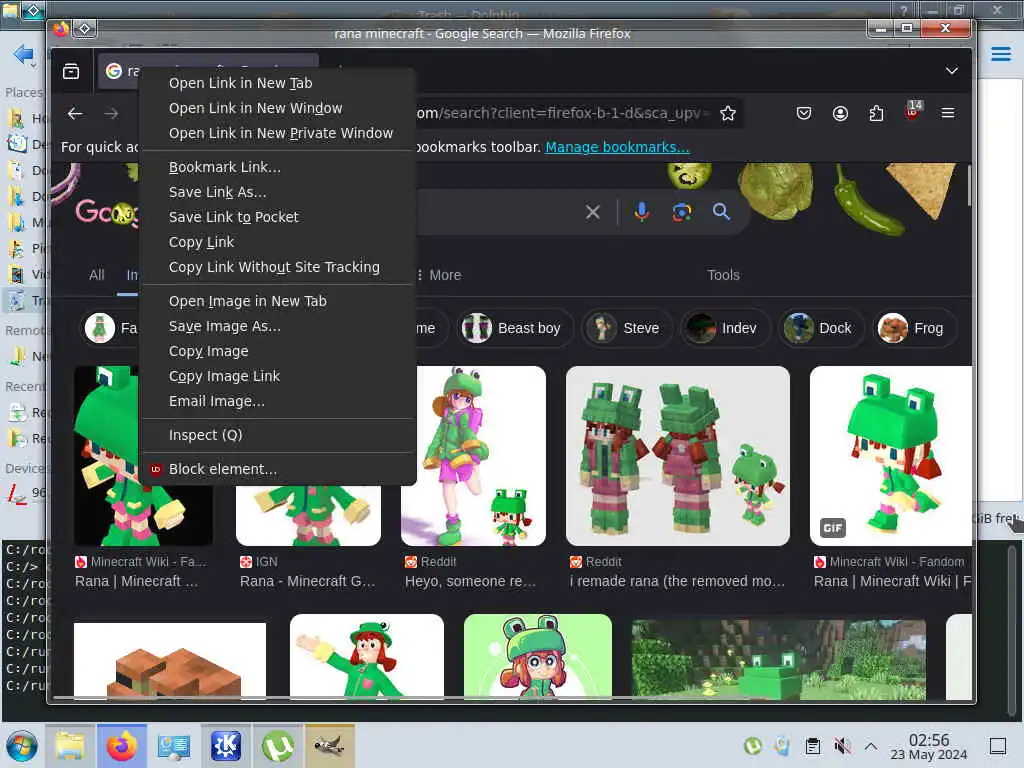Open Firefox View icon in tab bar
Viewport: 1024px width, 768px height.
(71, 71)
